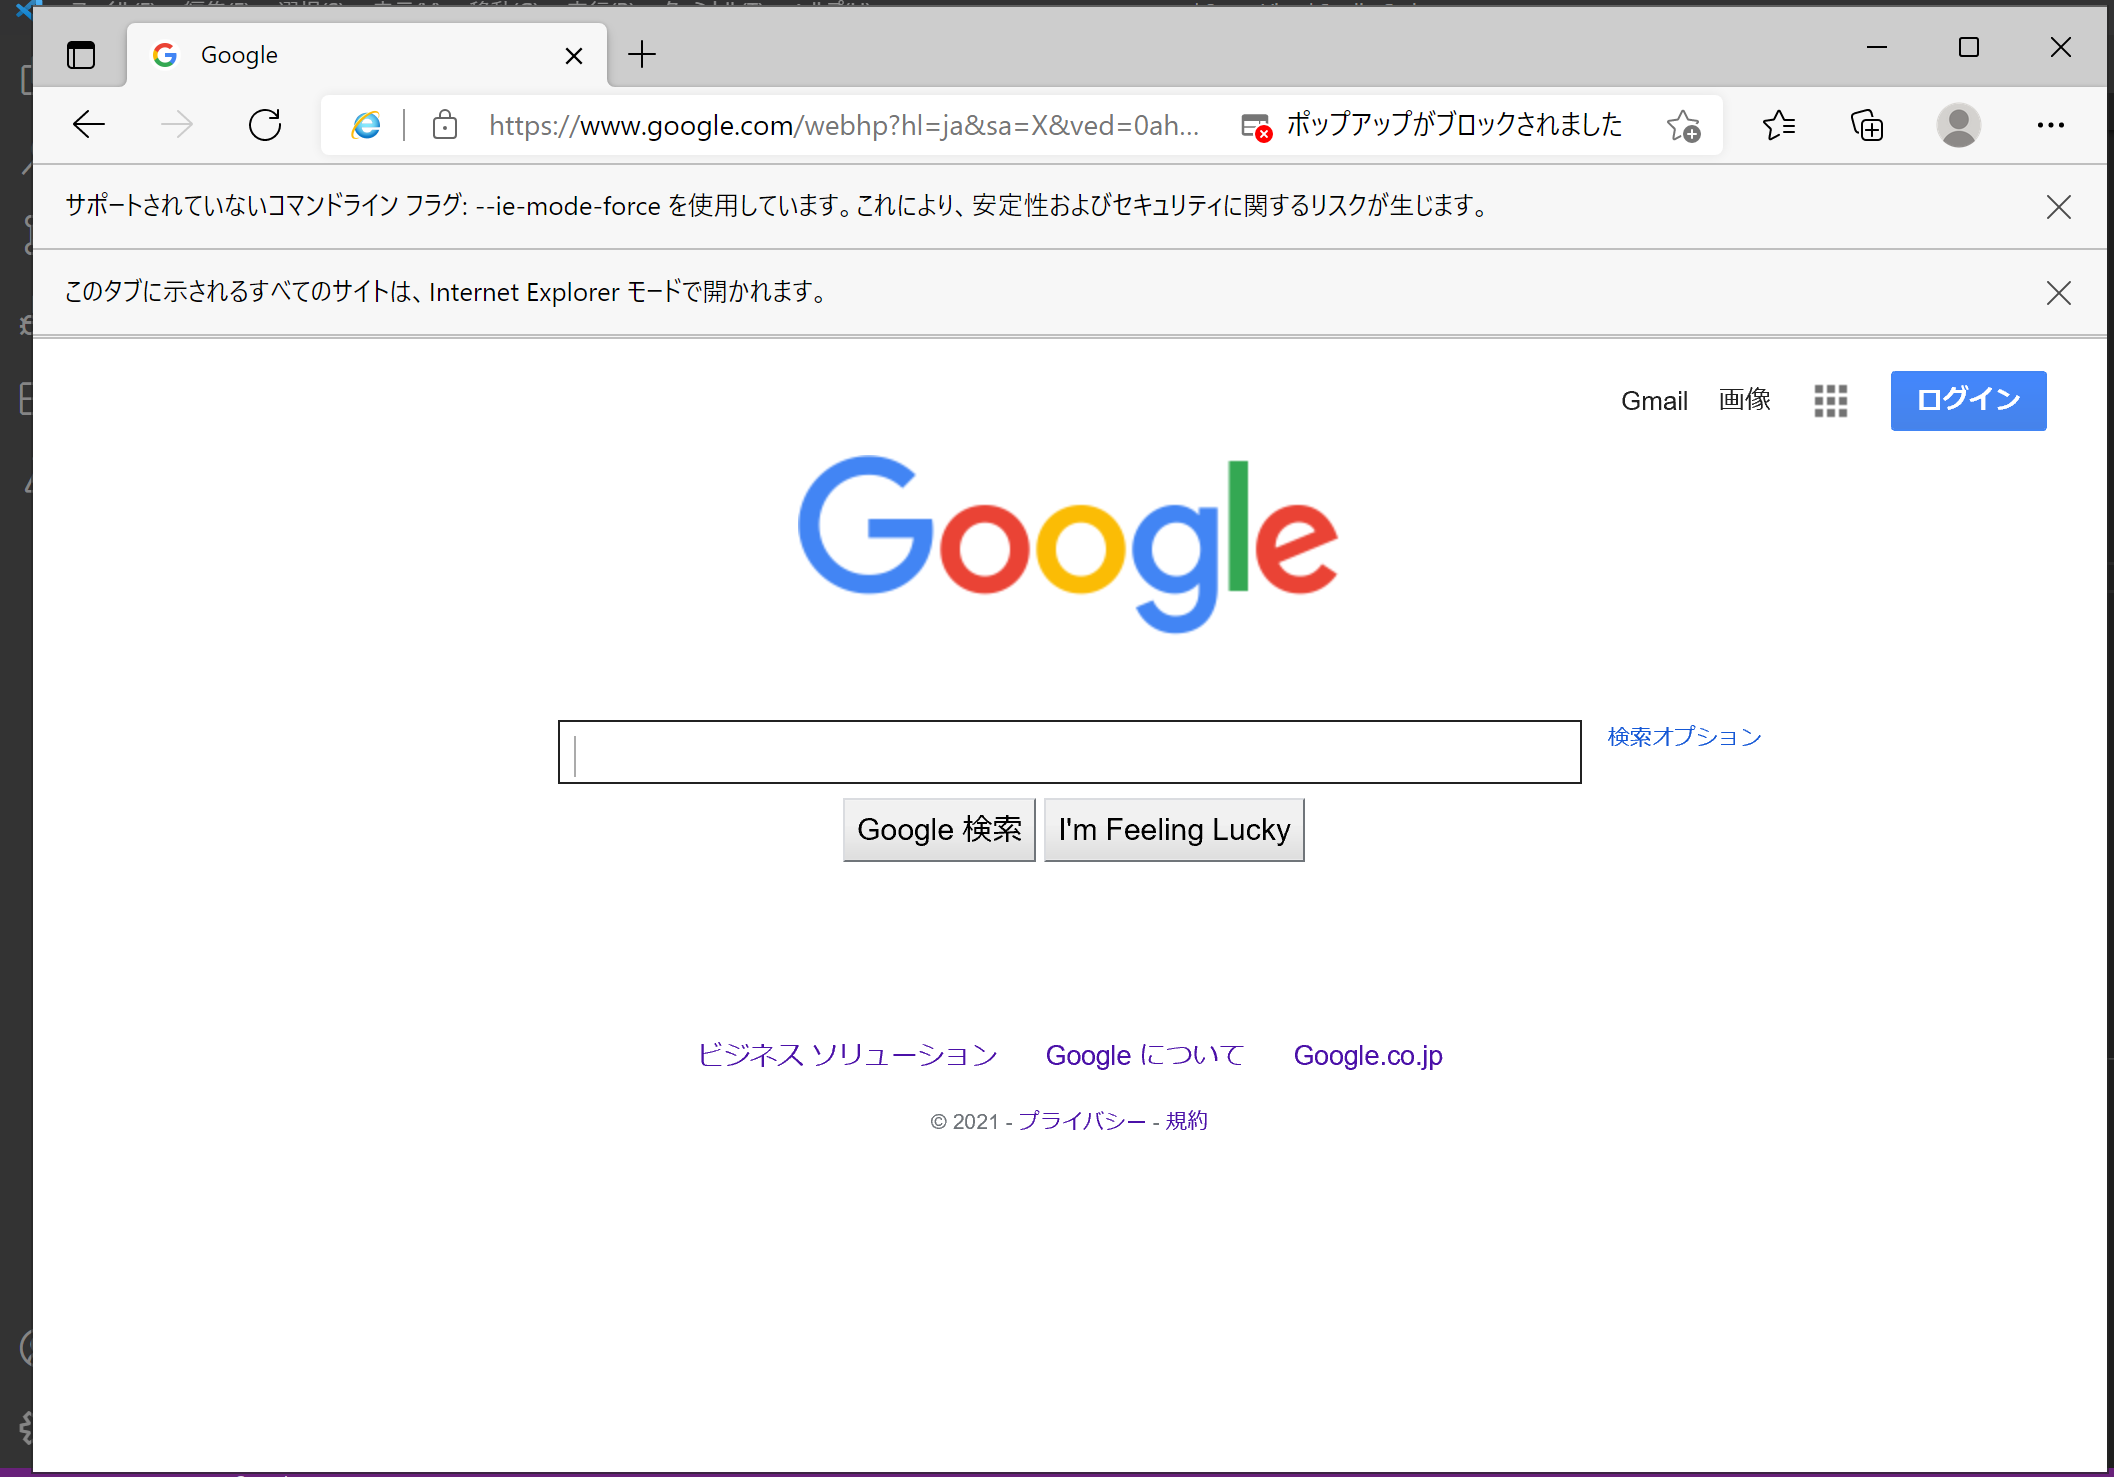Open Settings and more menu
The width and height of the screenshot is (2114, 1477).
click(x=2050, y=125)
